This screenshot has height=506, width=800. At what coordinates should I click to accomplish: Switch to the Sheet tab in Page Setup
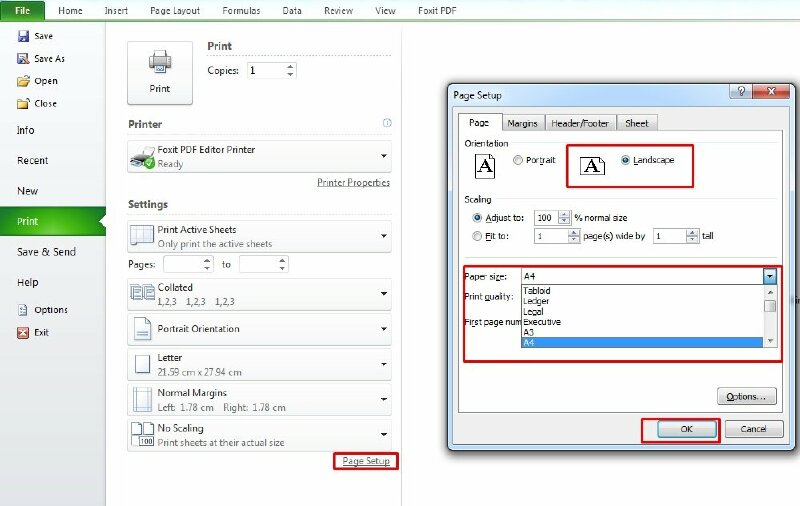point(636,123)
